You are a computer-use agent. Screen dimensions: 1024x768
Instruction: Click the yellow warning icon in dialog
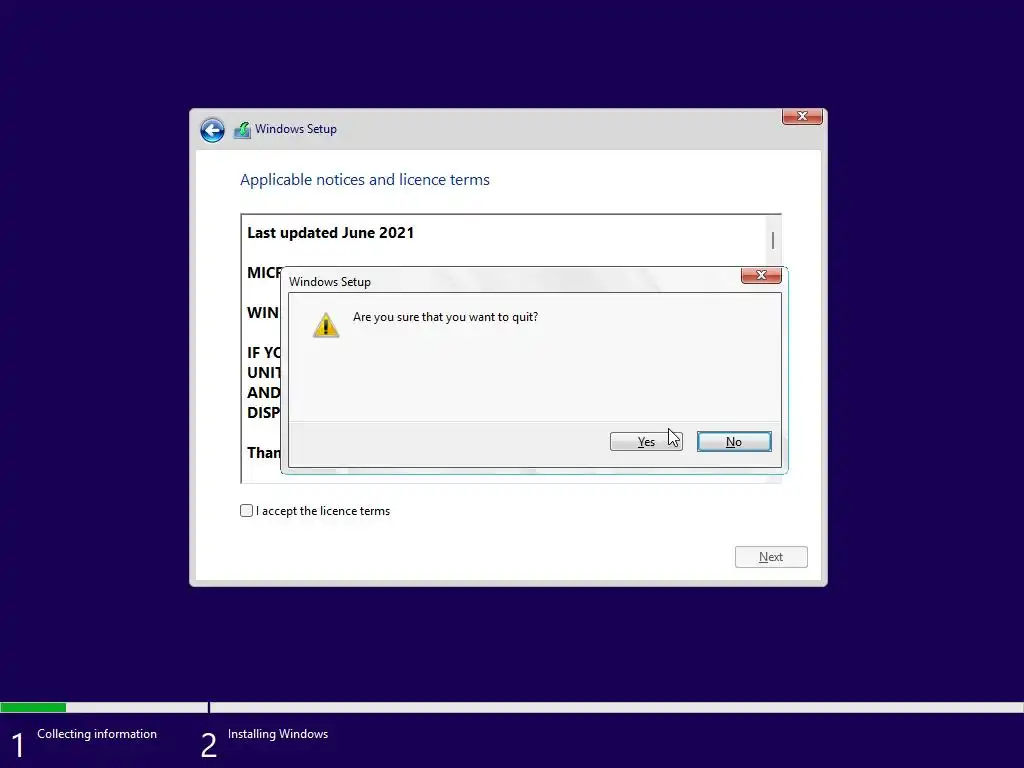(x=325, y=325)
